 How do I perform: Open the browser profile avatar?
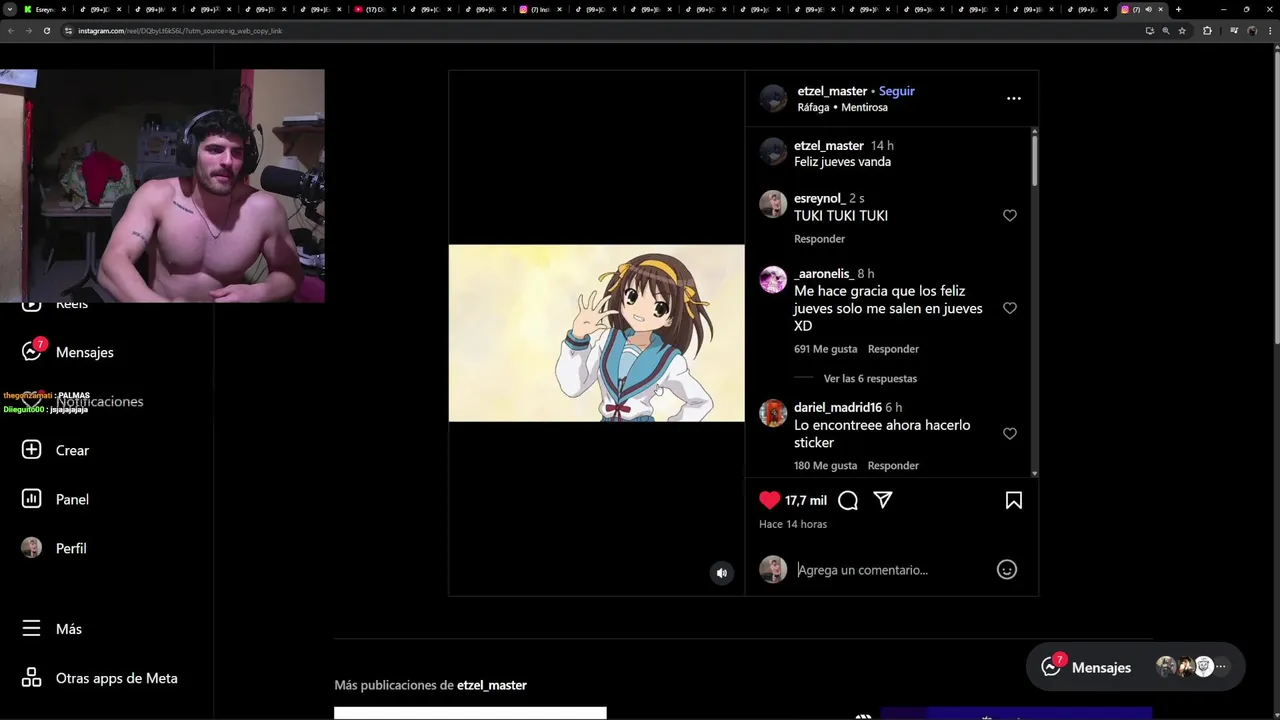pyautogui.click(x=1252, y=31)
